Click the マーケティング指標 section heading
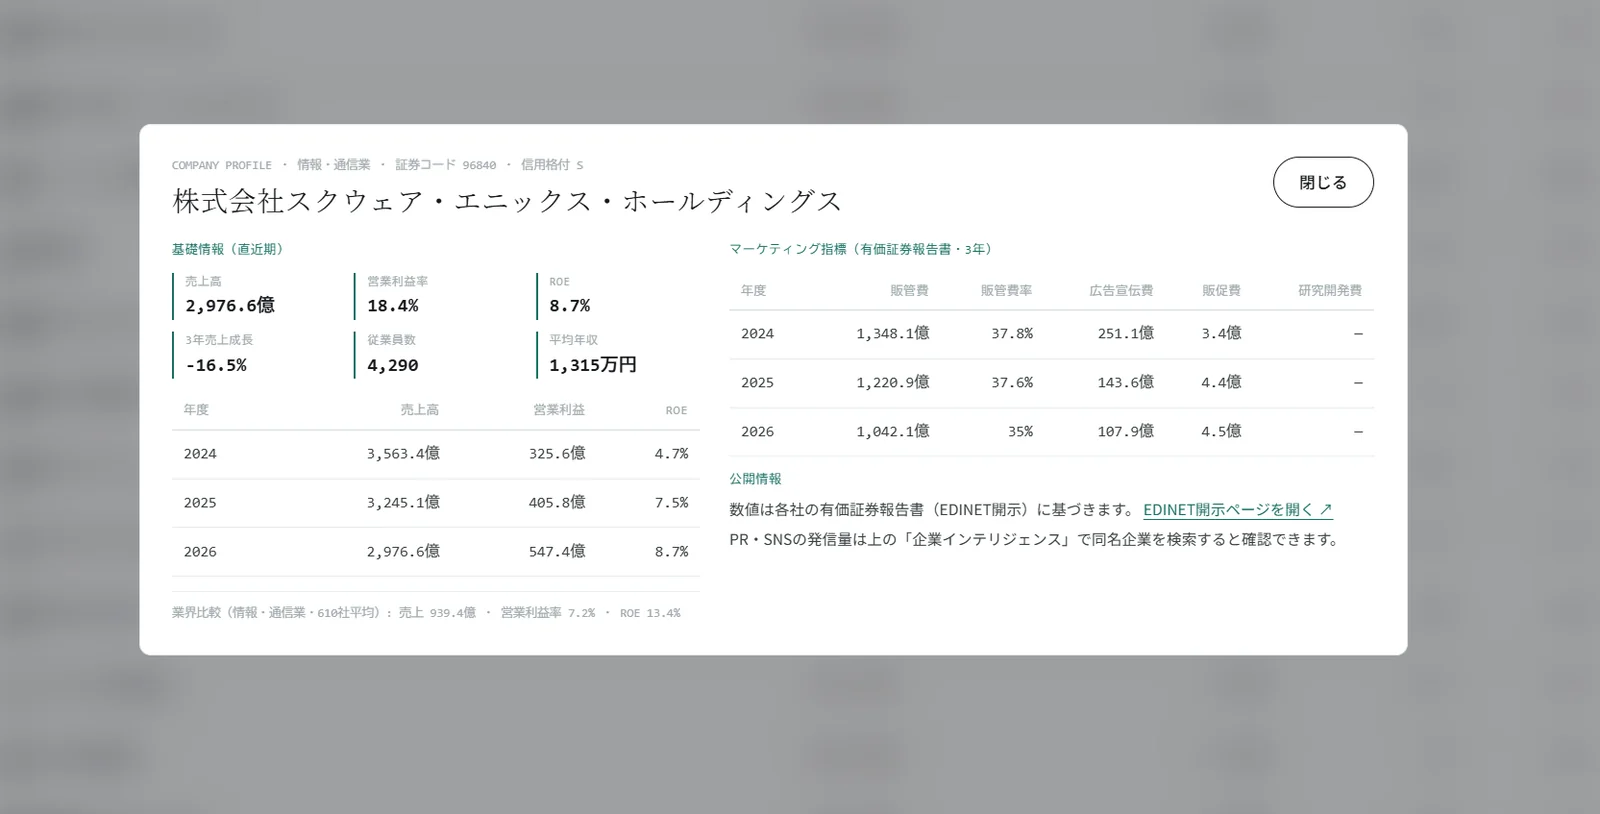1600x814 pixels. tap(861, 249)
